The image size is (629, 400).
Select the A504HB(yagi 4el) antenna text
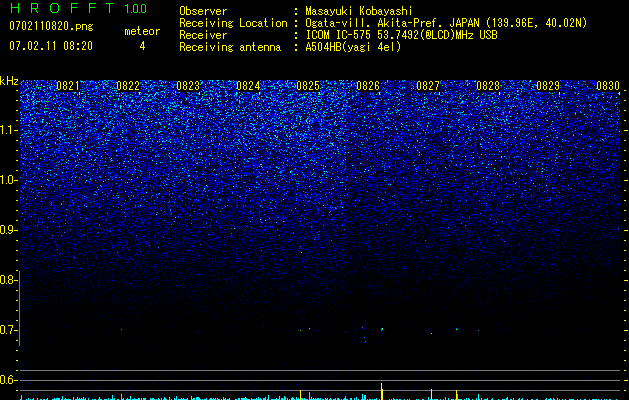click(x=353, y=47)
